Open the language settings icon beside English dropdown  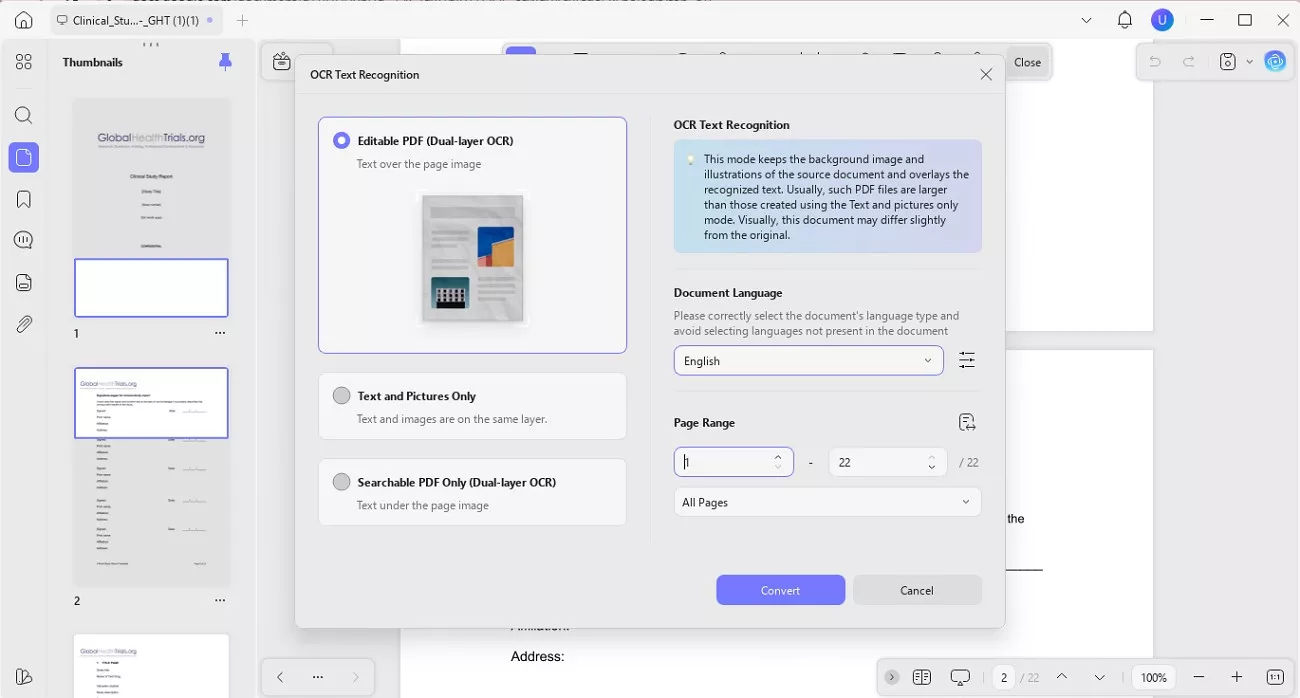coord(967,360)
